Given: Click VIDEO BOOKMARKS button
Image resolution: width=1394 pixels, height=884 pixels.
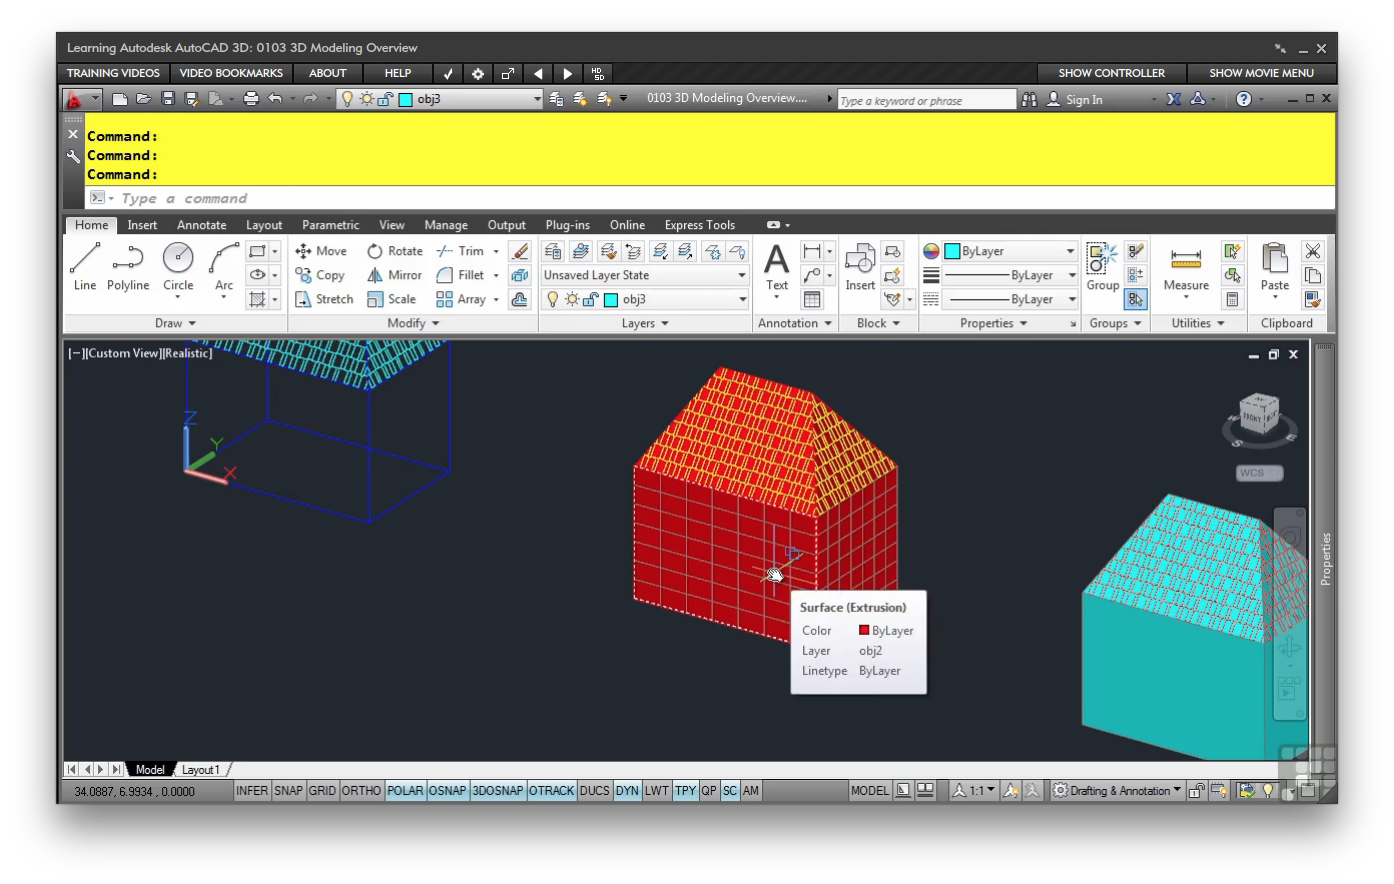Looking at the screenshot, I should [231, 73].
